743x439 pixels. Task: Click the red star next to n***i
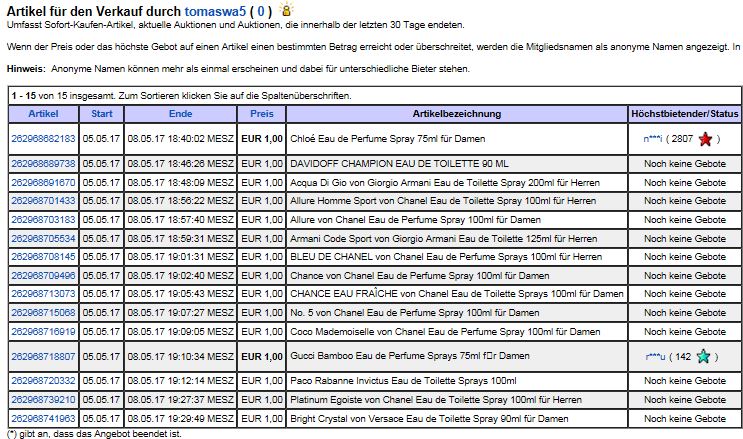tap(705, 139)
